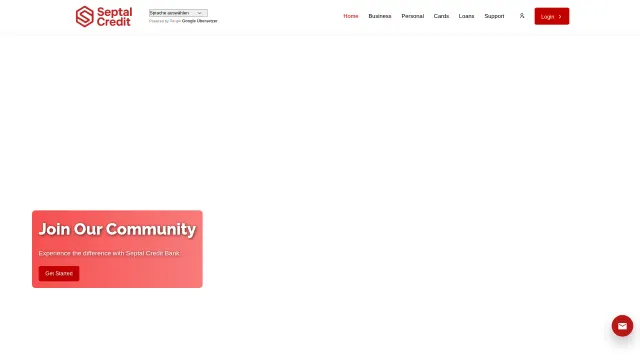Click the Septal Credit logo
This screenshot has width=640, height=360.
(x=104, y=17)
